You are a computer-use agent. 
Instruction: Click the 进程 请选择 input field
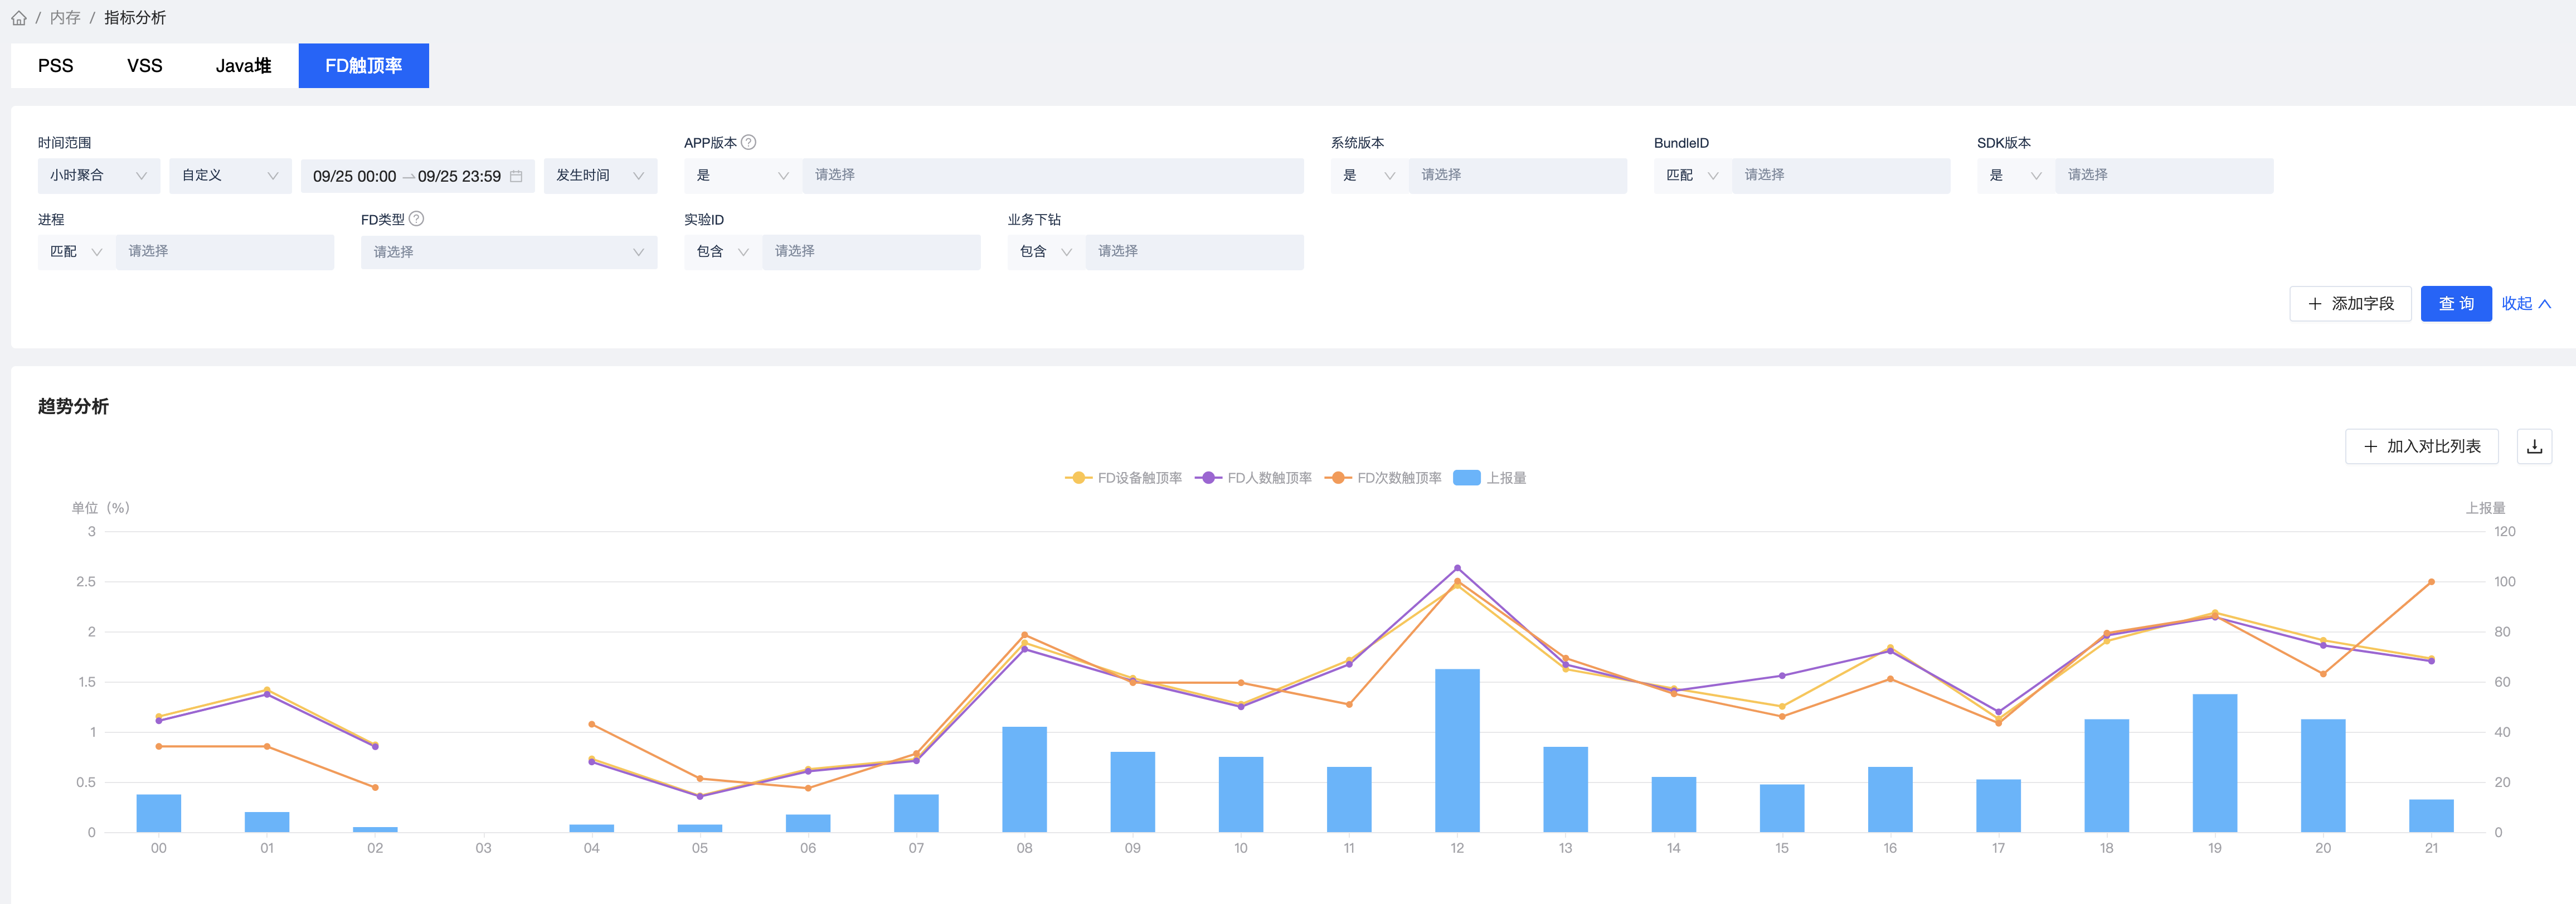point(225,252)
